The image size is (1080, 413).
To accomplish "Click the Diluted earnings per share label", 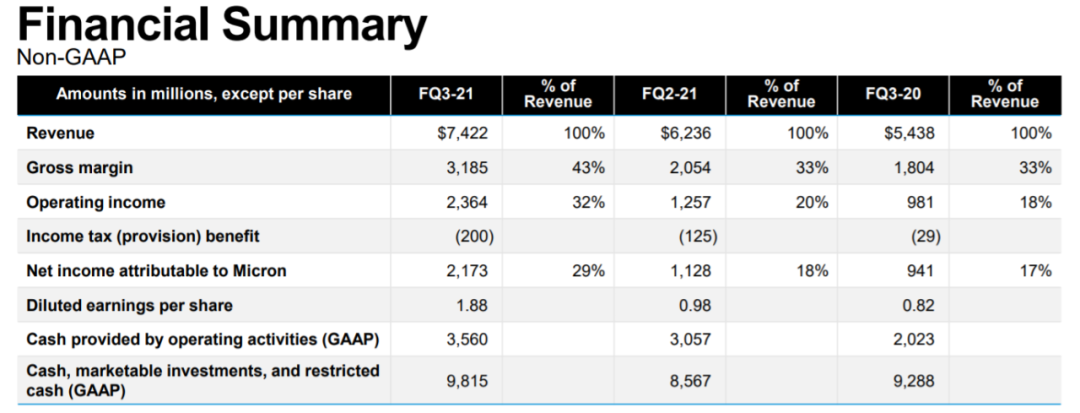I will [130, 305].
